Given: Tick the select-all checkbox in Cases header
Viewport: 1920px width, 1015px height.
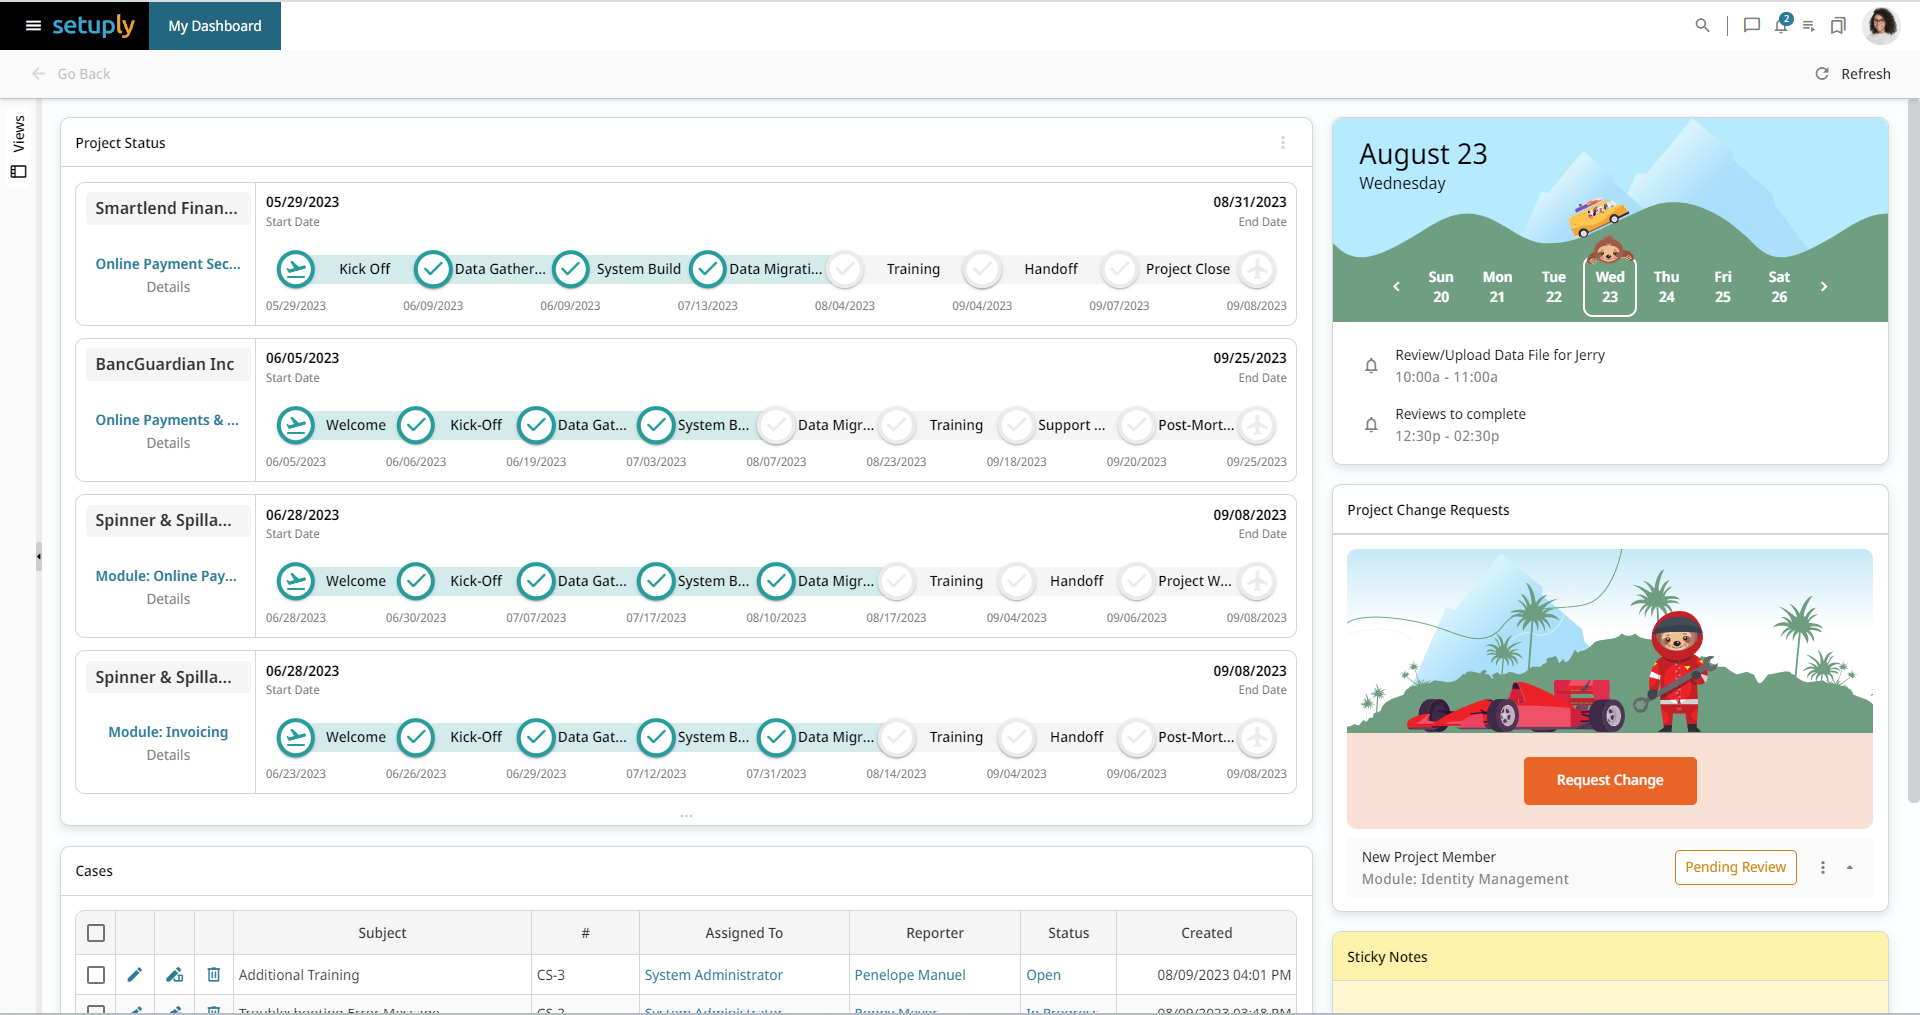Looking at the screenshot, I should pos(96,933).
